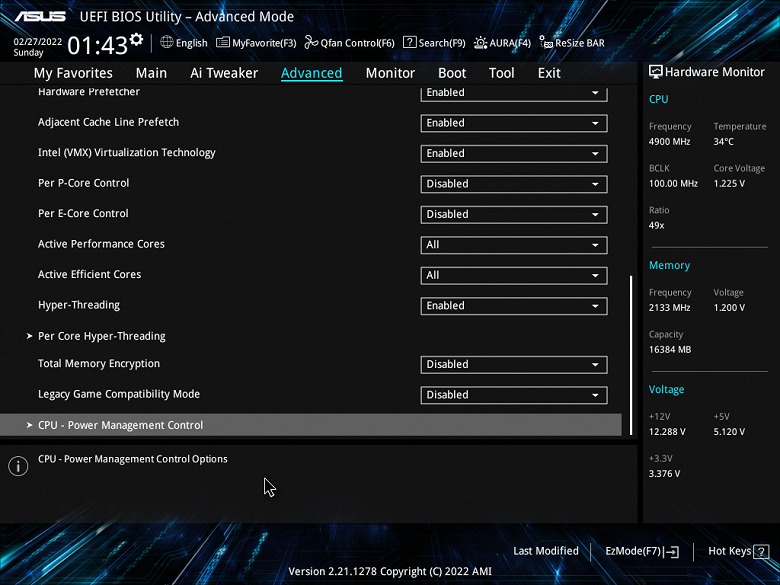Image resolution: width=780 pixels, height=585 pixels.
Task: Click the Search(F9) question mark icon
Action: [409, 42]
